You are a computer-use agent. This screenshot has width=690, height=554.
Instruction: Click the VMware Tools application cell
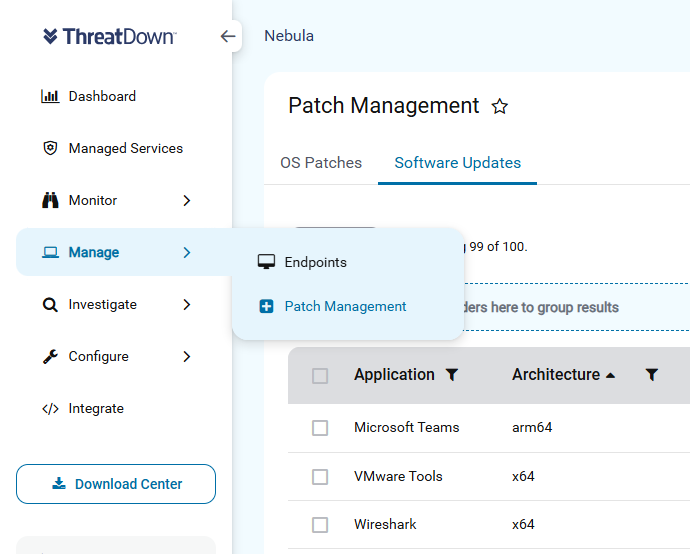pos(398,476)
